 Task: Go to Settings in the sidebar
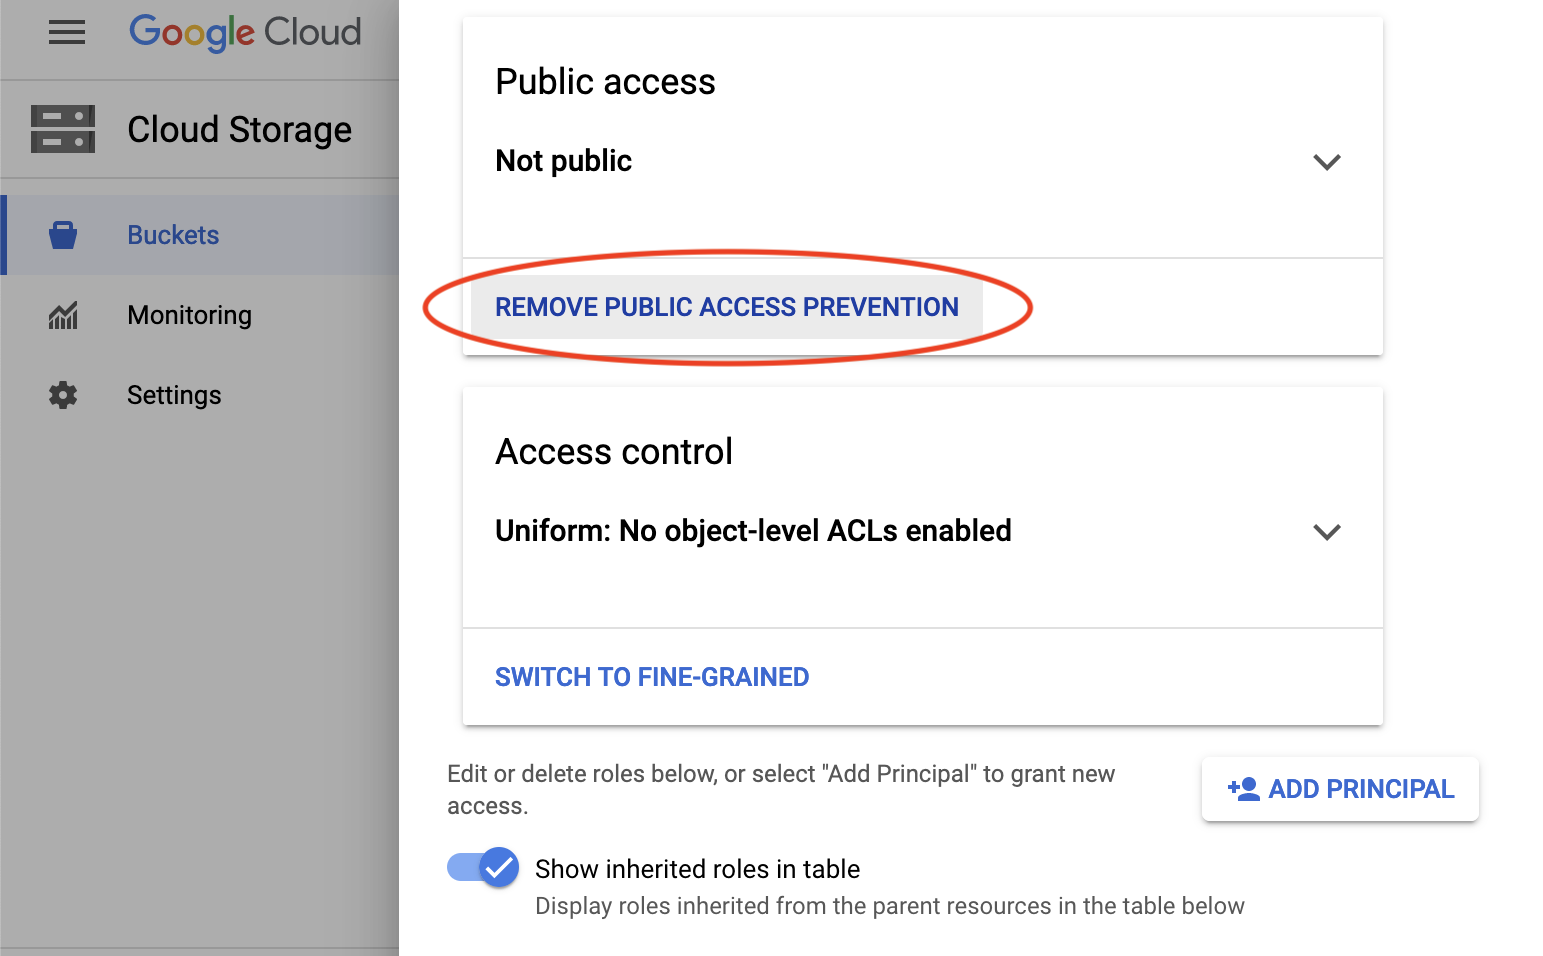(174, 395)
